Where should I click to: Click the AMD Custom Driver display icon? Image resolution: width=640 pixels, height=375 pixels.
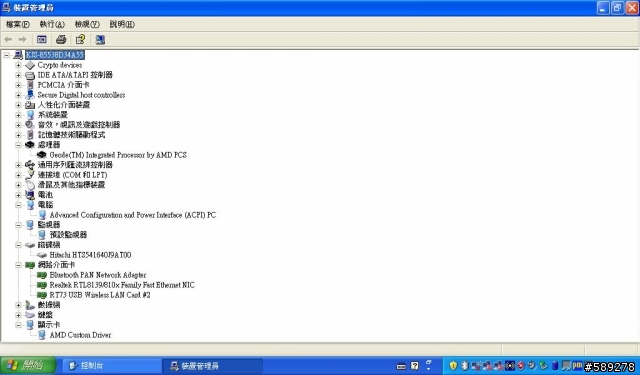point(42,335)
